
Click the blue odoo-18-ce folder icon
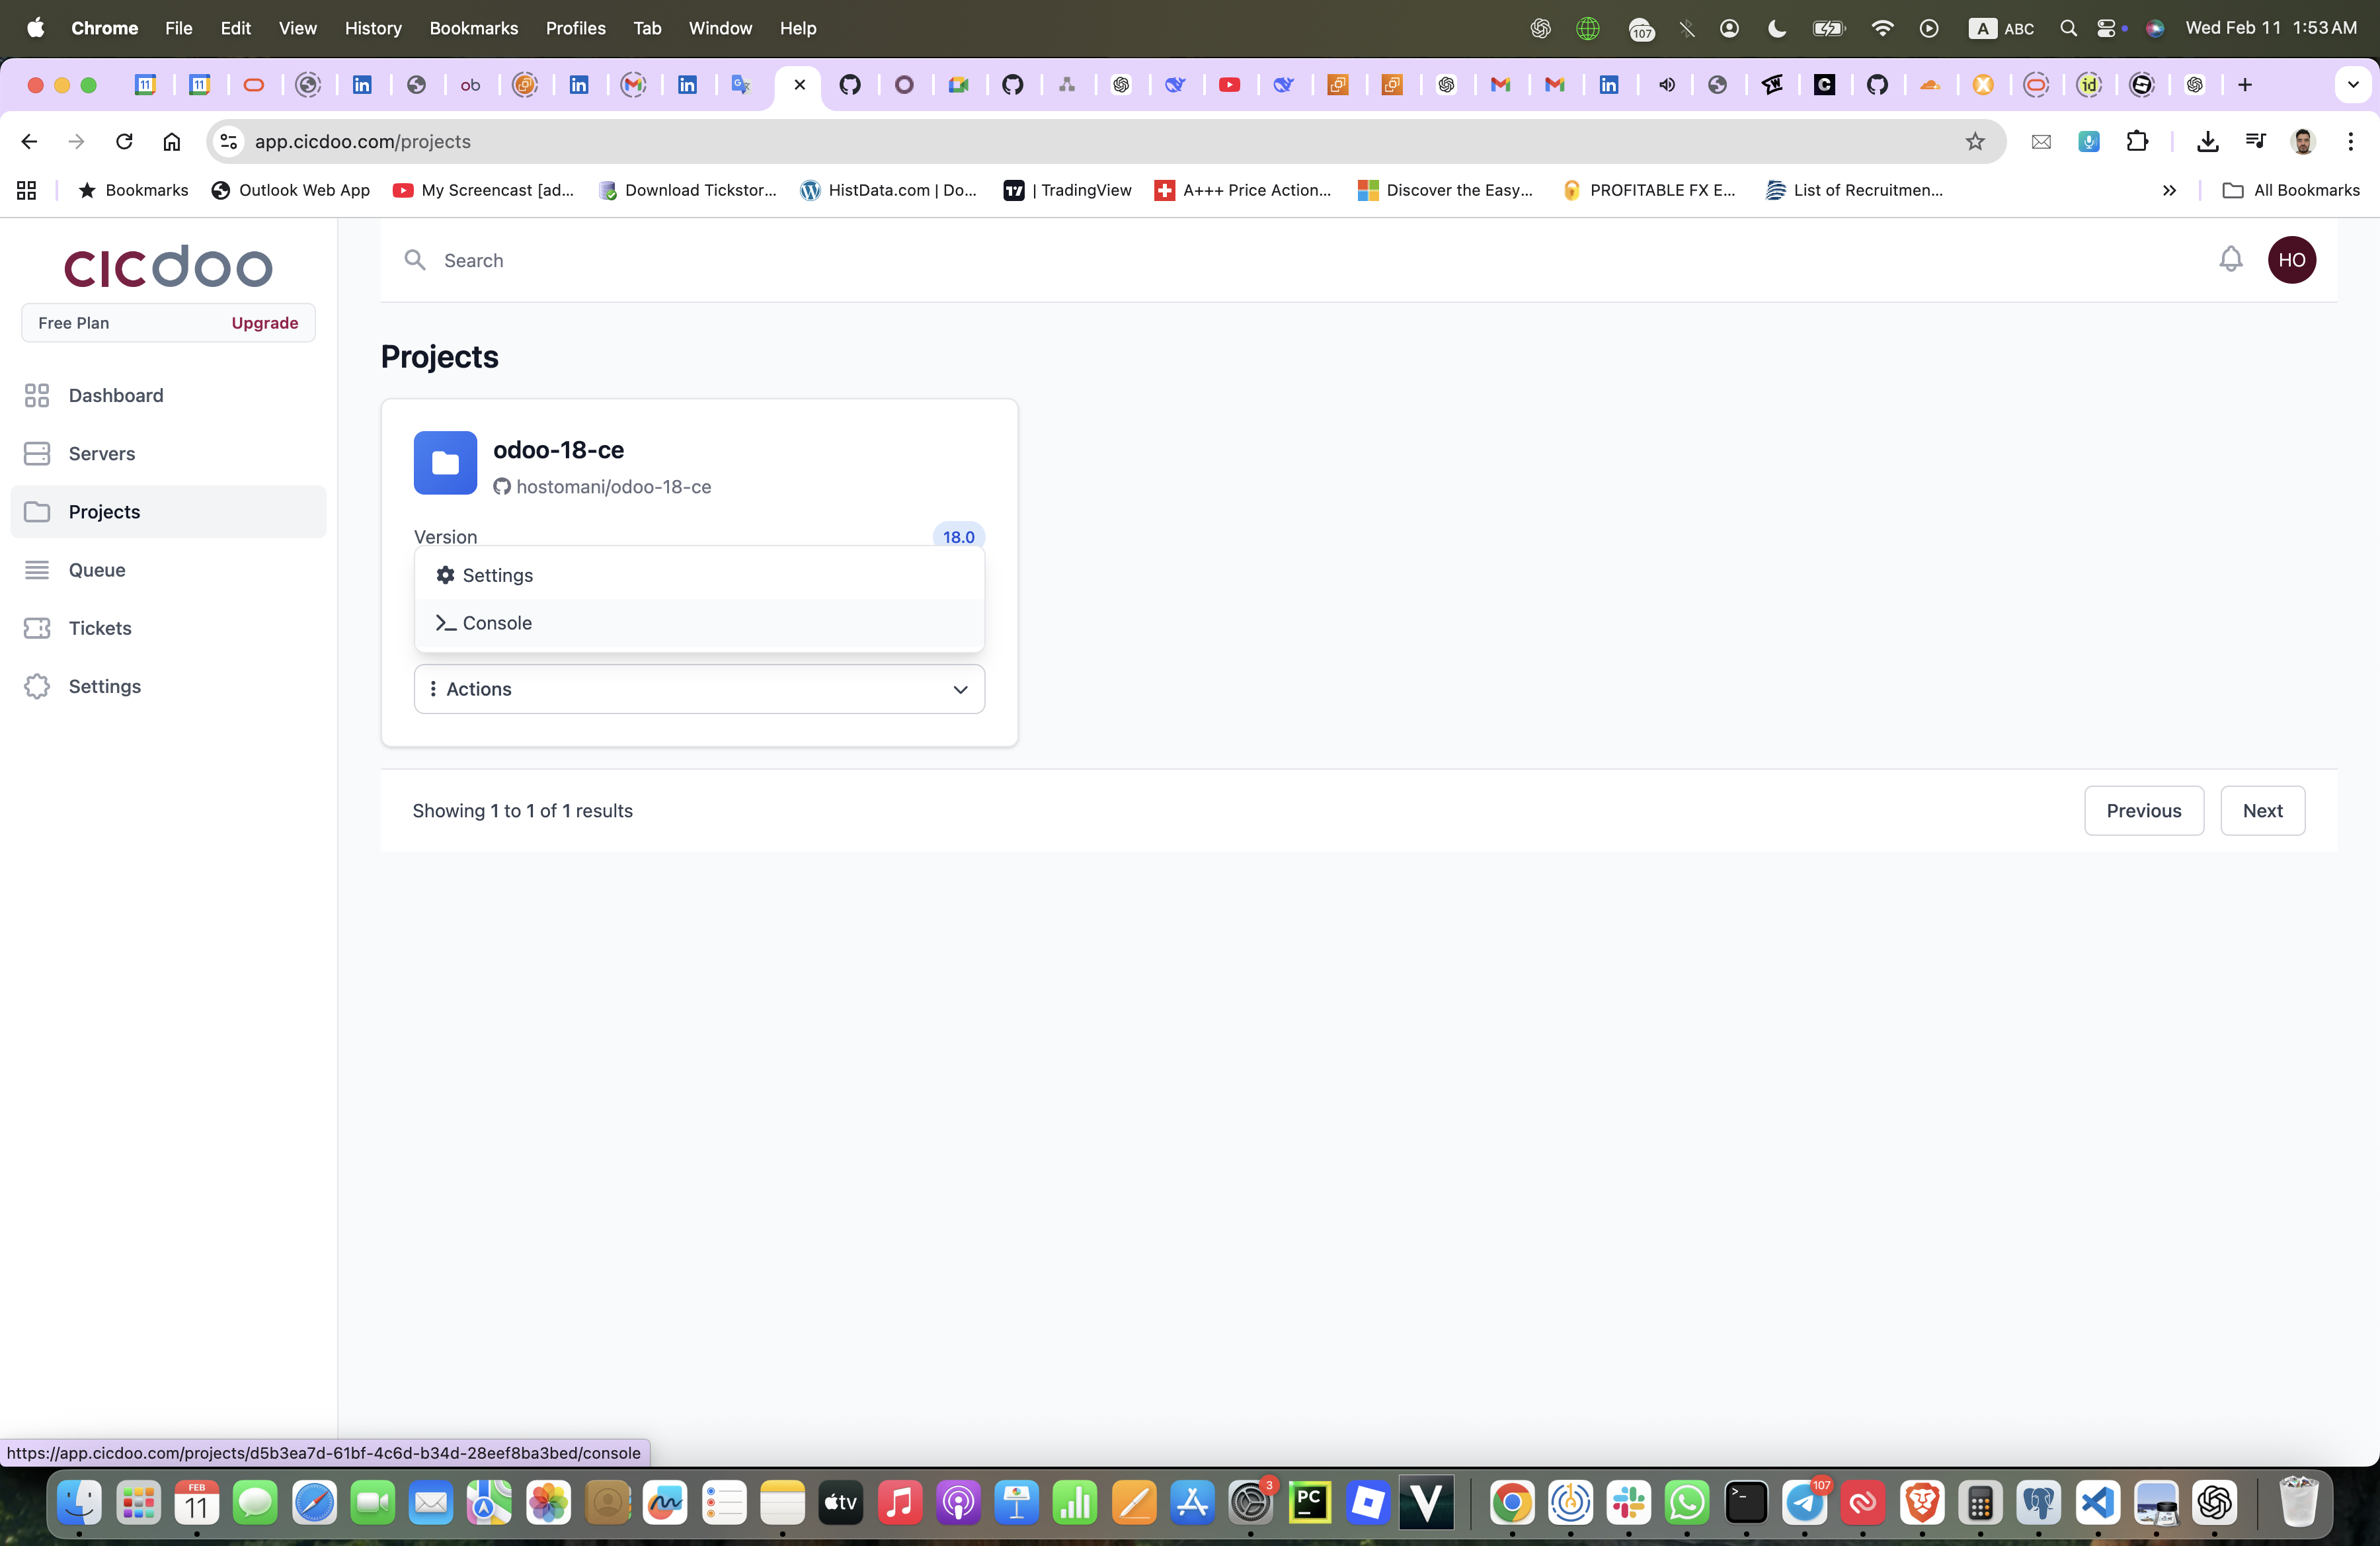pos(445,463)
